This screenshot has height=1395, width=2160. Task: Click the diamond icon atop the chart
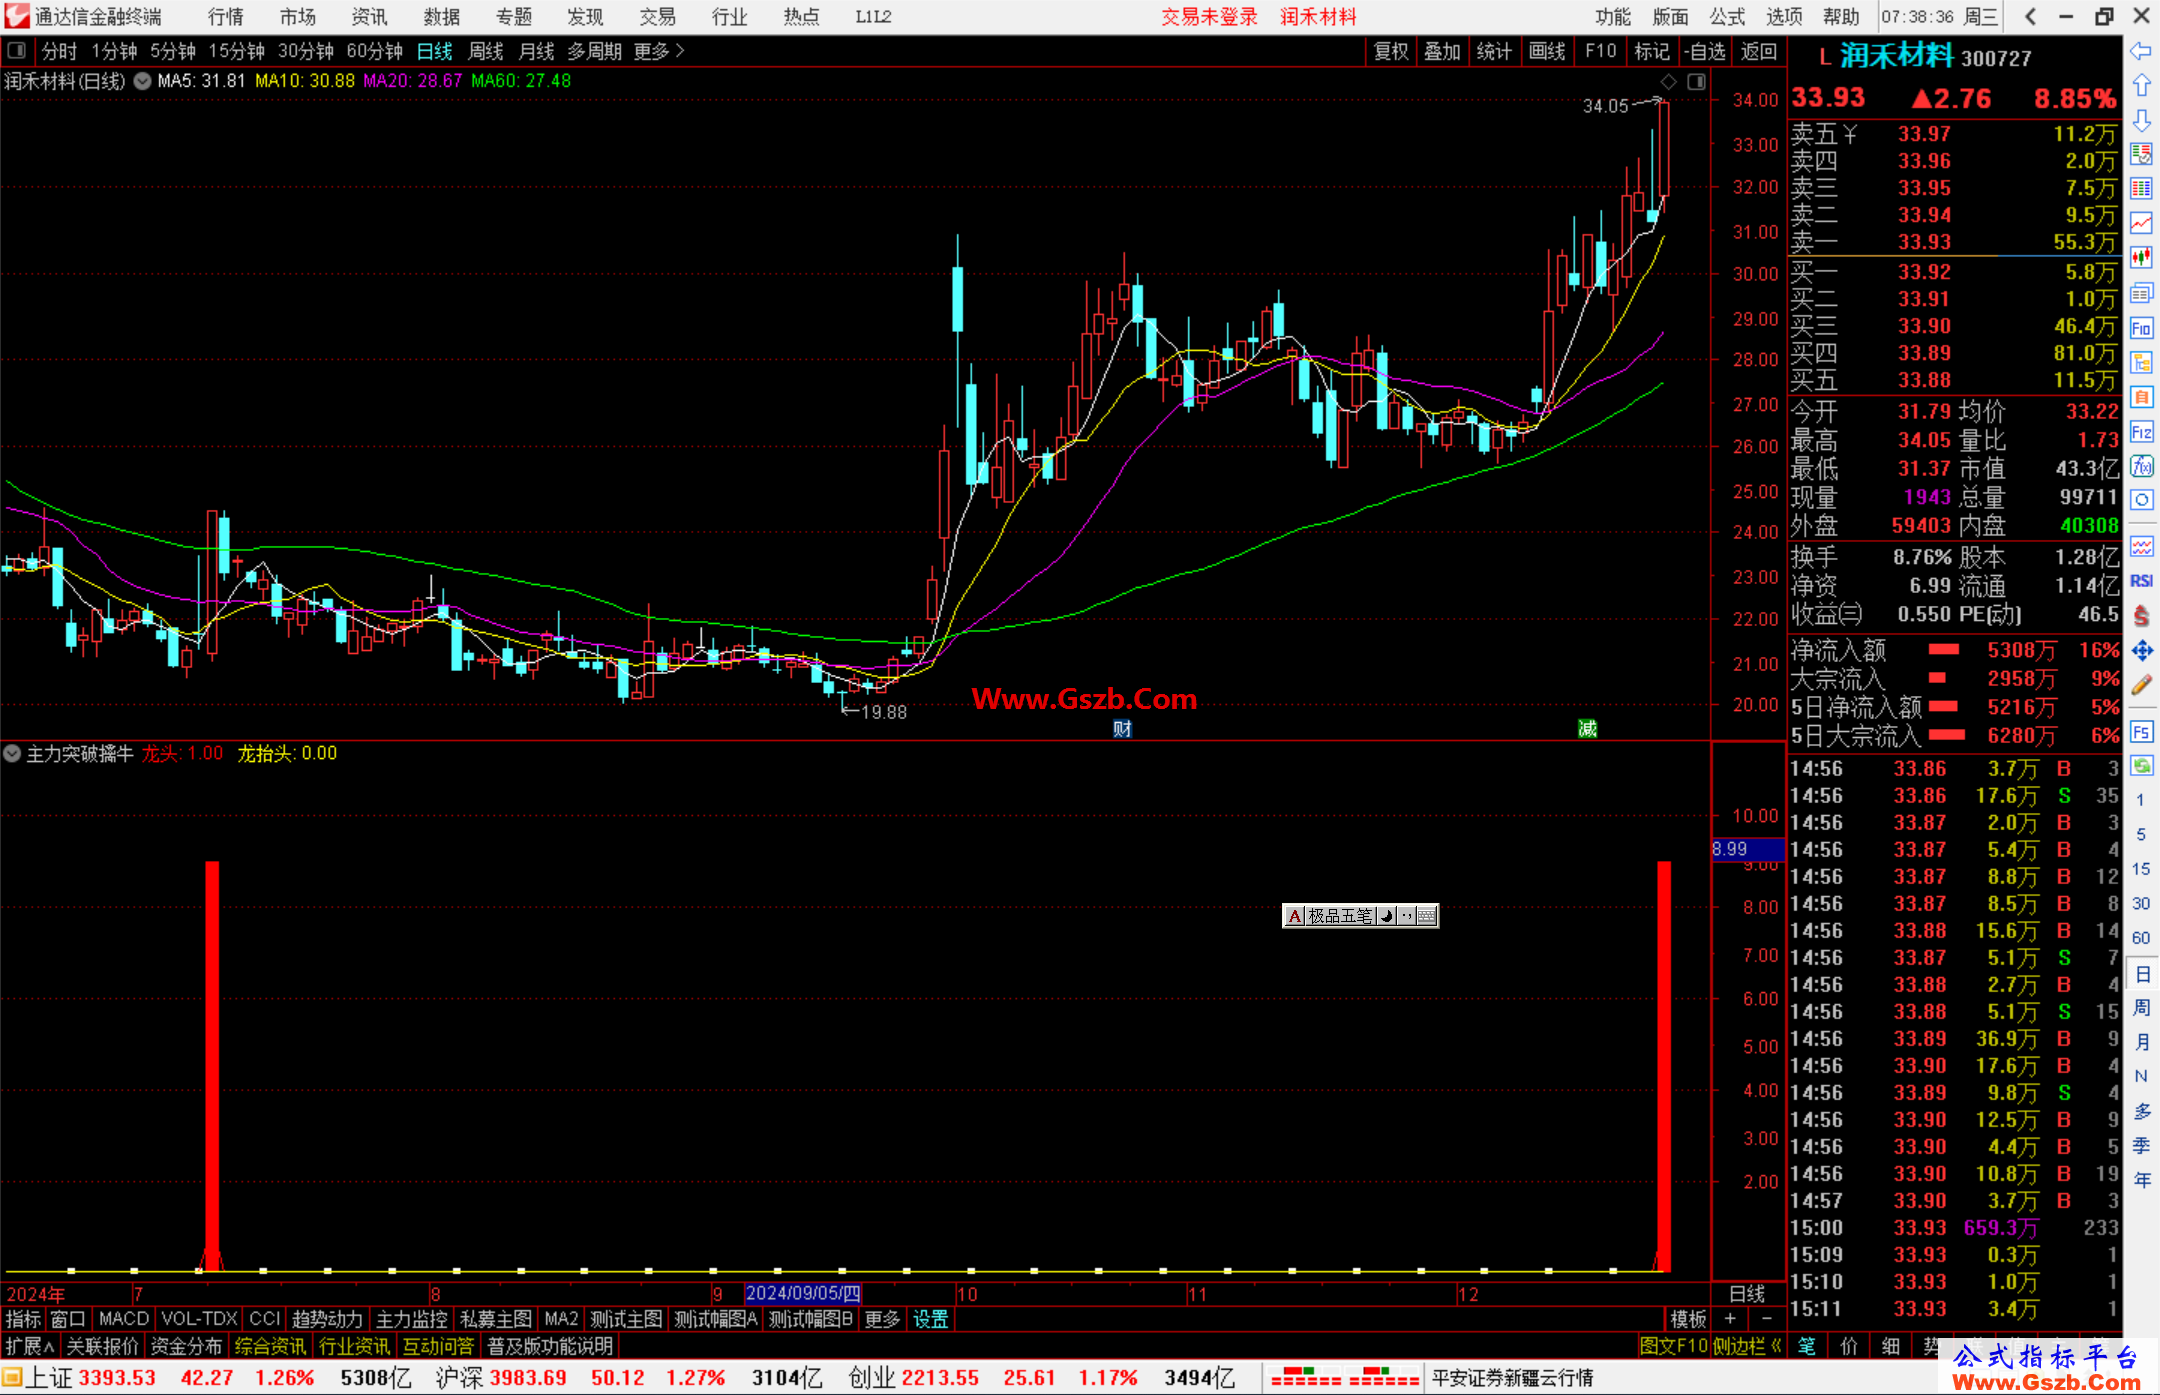click(x=1668, y=82)
